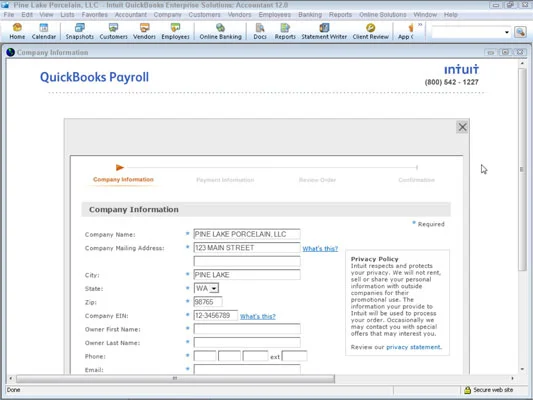Click the phone ext field
This screenshot has width=533, height=400.
point(294,356)
